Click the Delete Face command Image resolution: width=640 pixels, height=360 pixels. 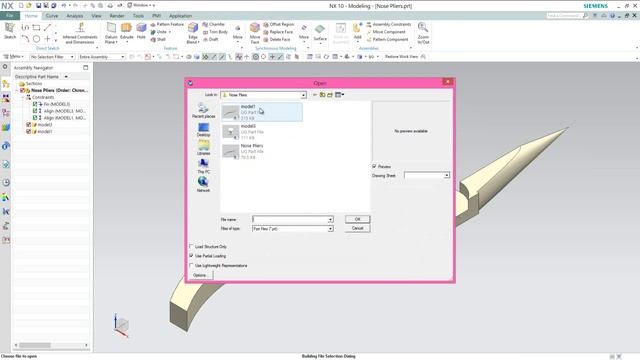277,40
